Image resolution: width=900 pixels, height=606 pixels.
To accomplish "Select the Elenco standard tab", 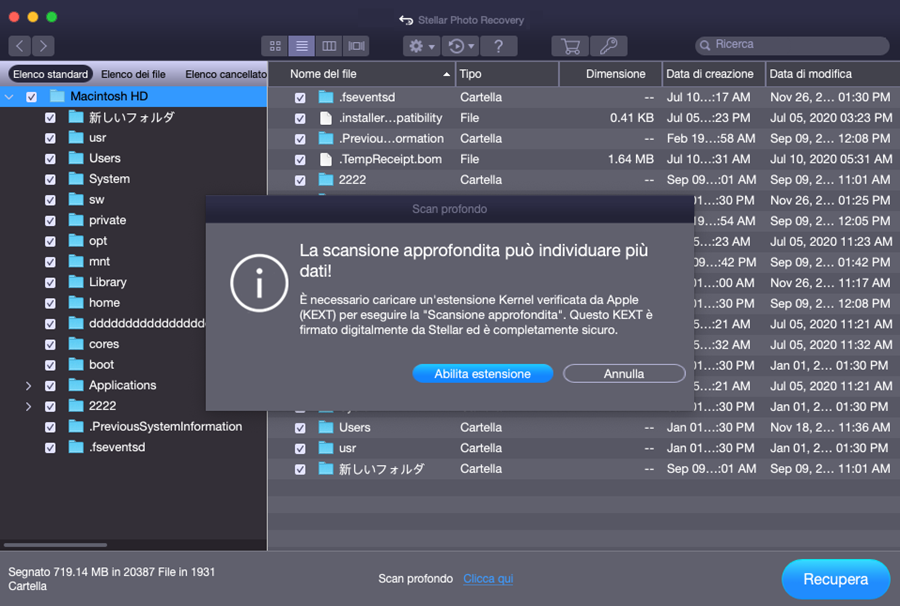I will pos(50,74).
